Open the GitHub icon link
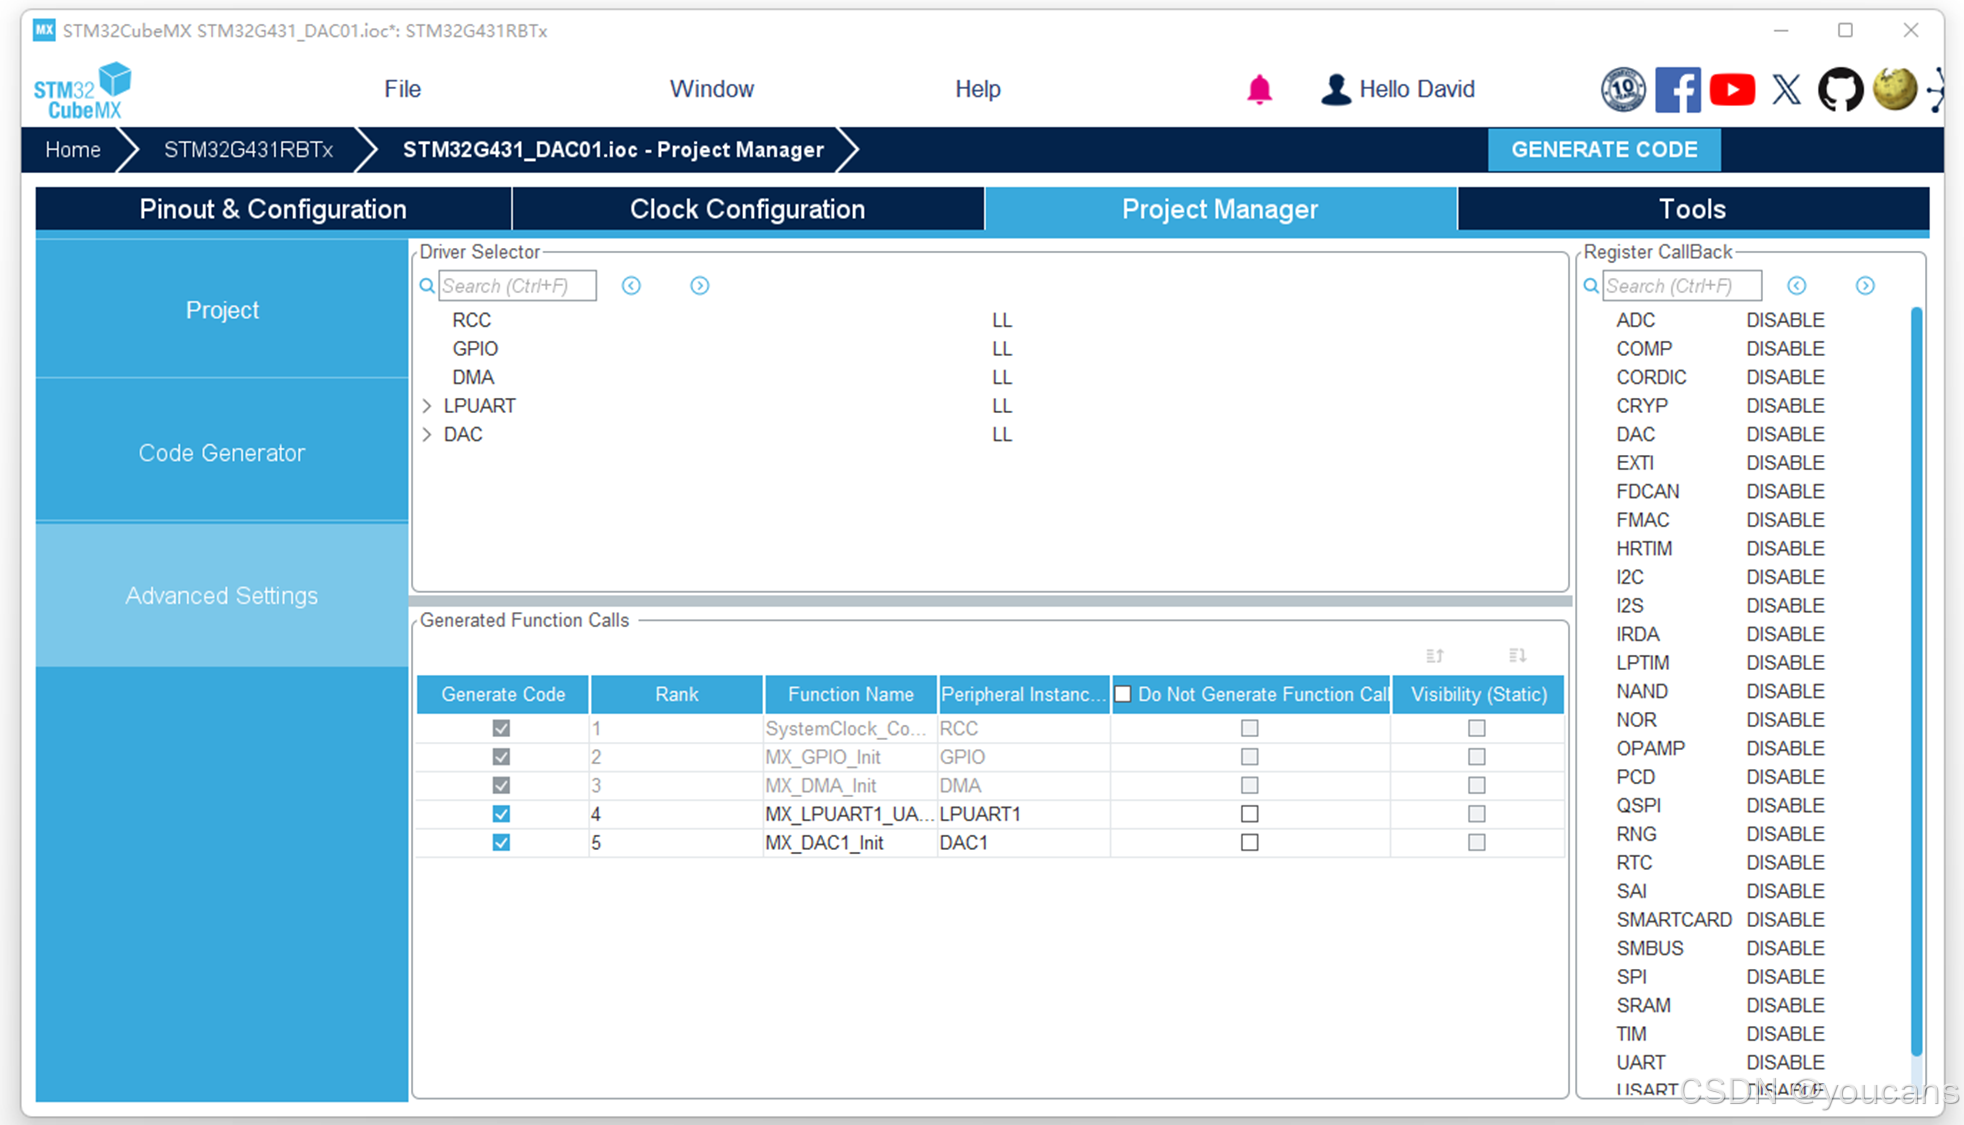 click(1840, 90)
